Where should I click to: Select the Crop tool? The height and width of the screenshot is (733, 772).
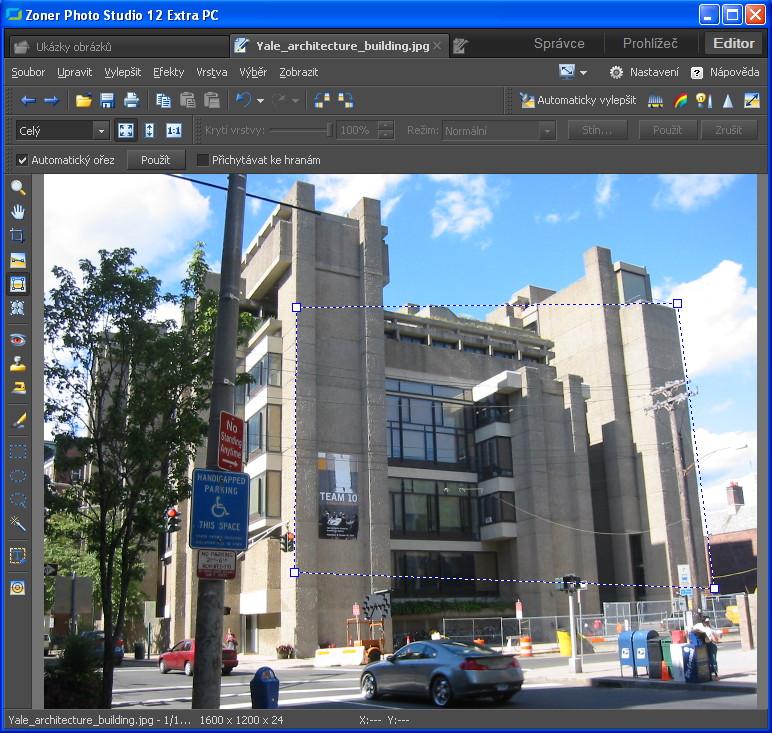pyautogui.click(x=18, y=236)
